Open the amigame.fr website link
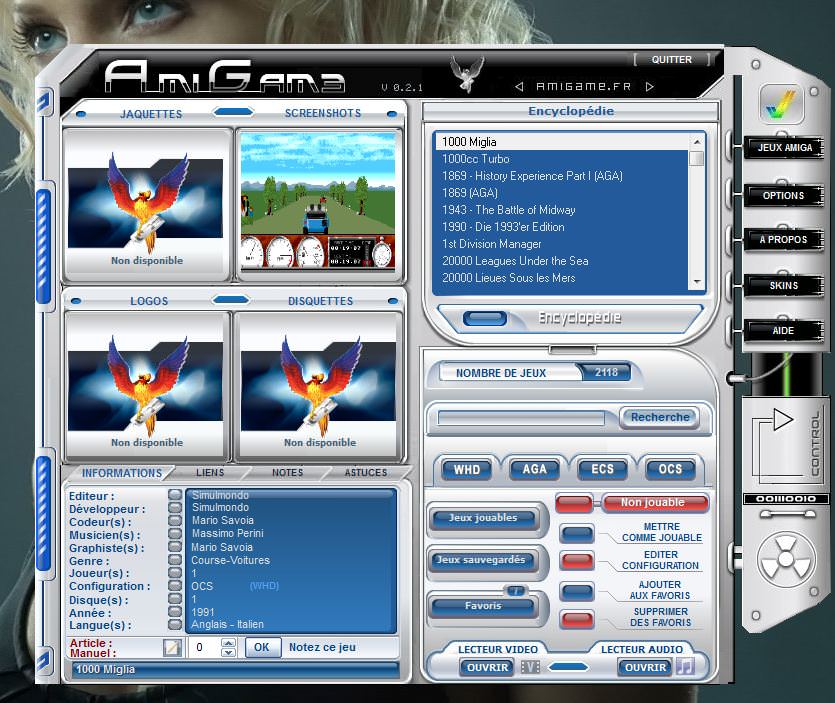Screen dimensions: 835x703 [584, 86]
